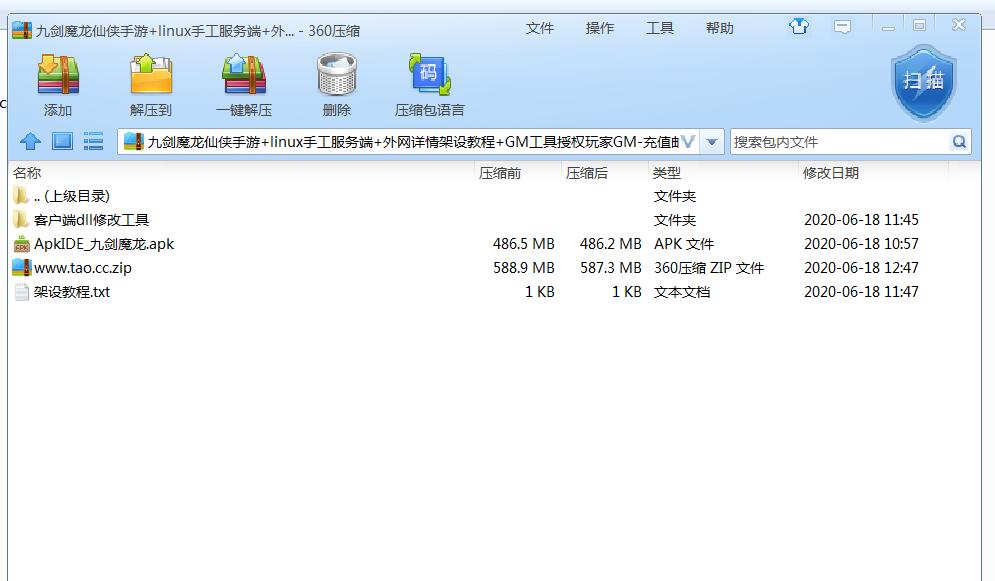The width and height of the screenshot is (995, 581).
Task: Go up one level with the arrow icon
Action: [x=31, y=142]
